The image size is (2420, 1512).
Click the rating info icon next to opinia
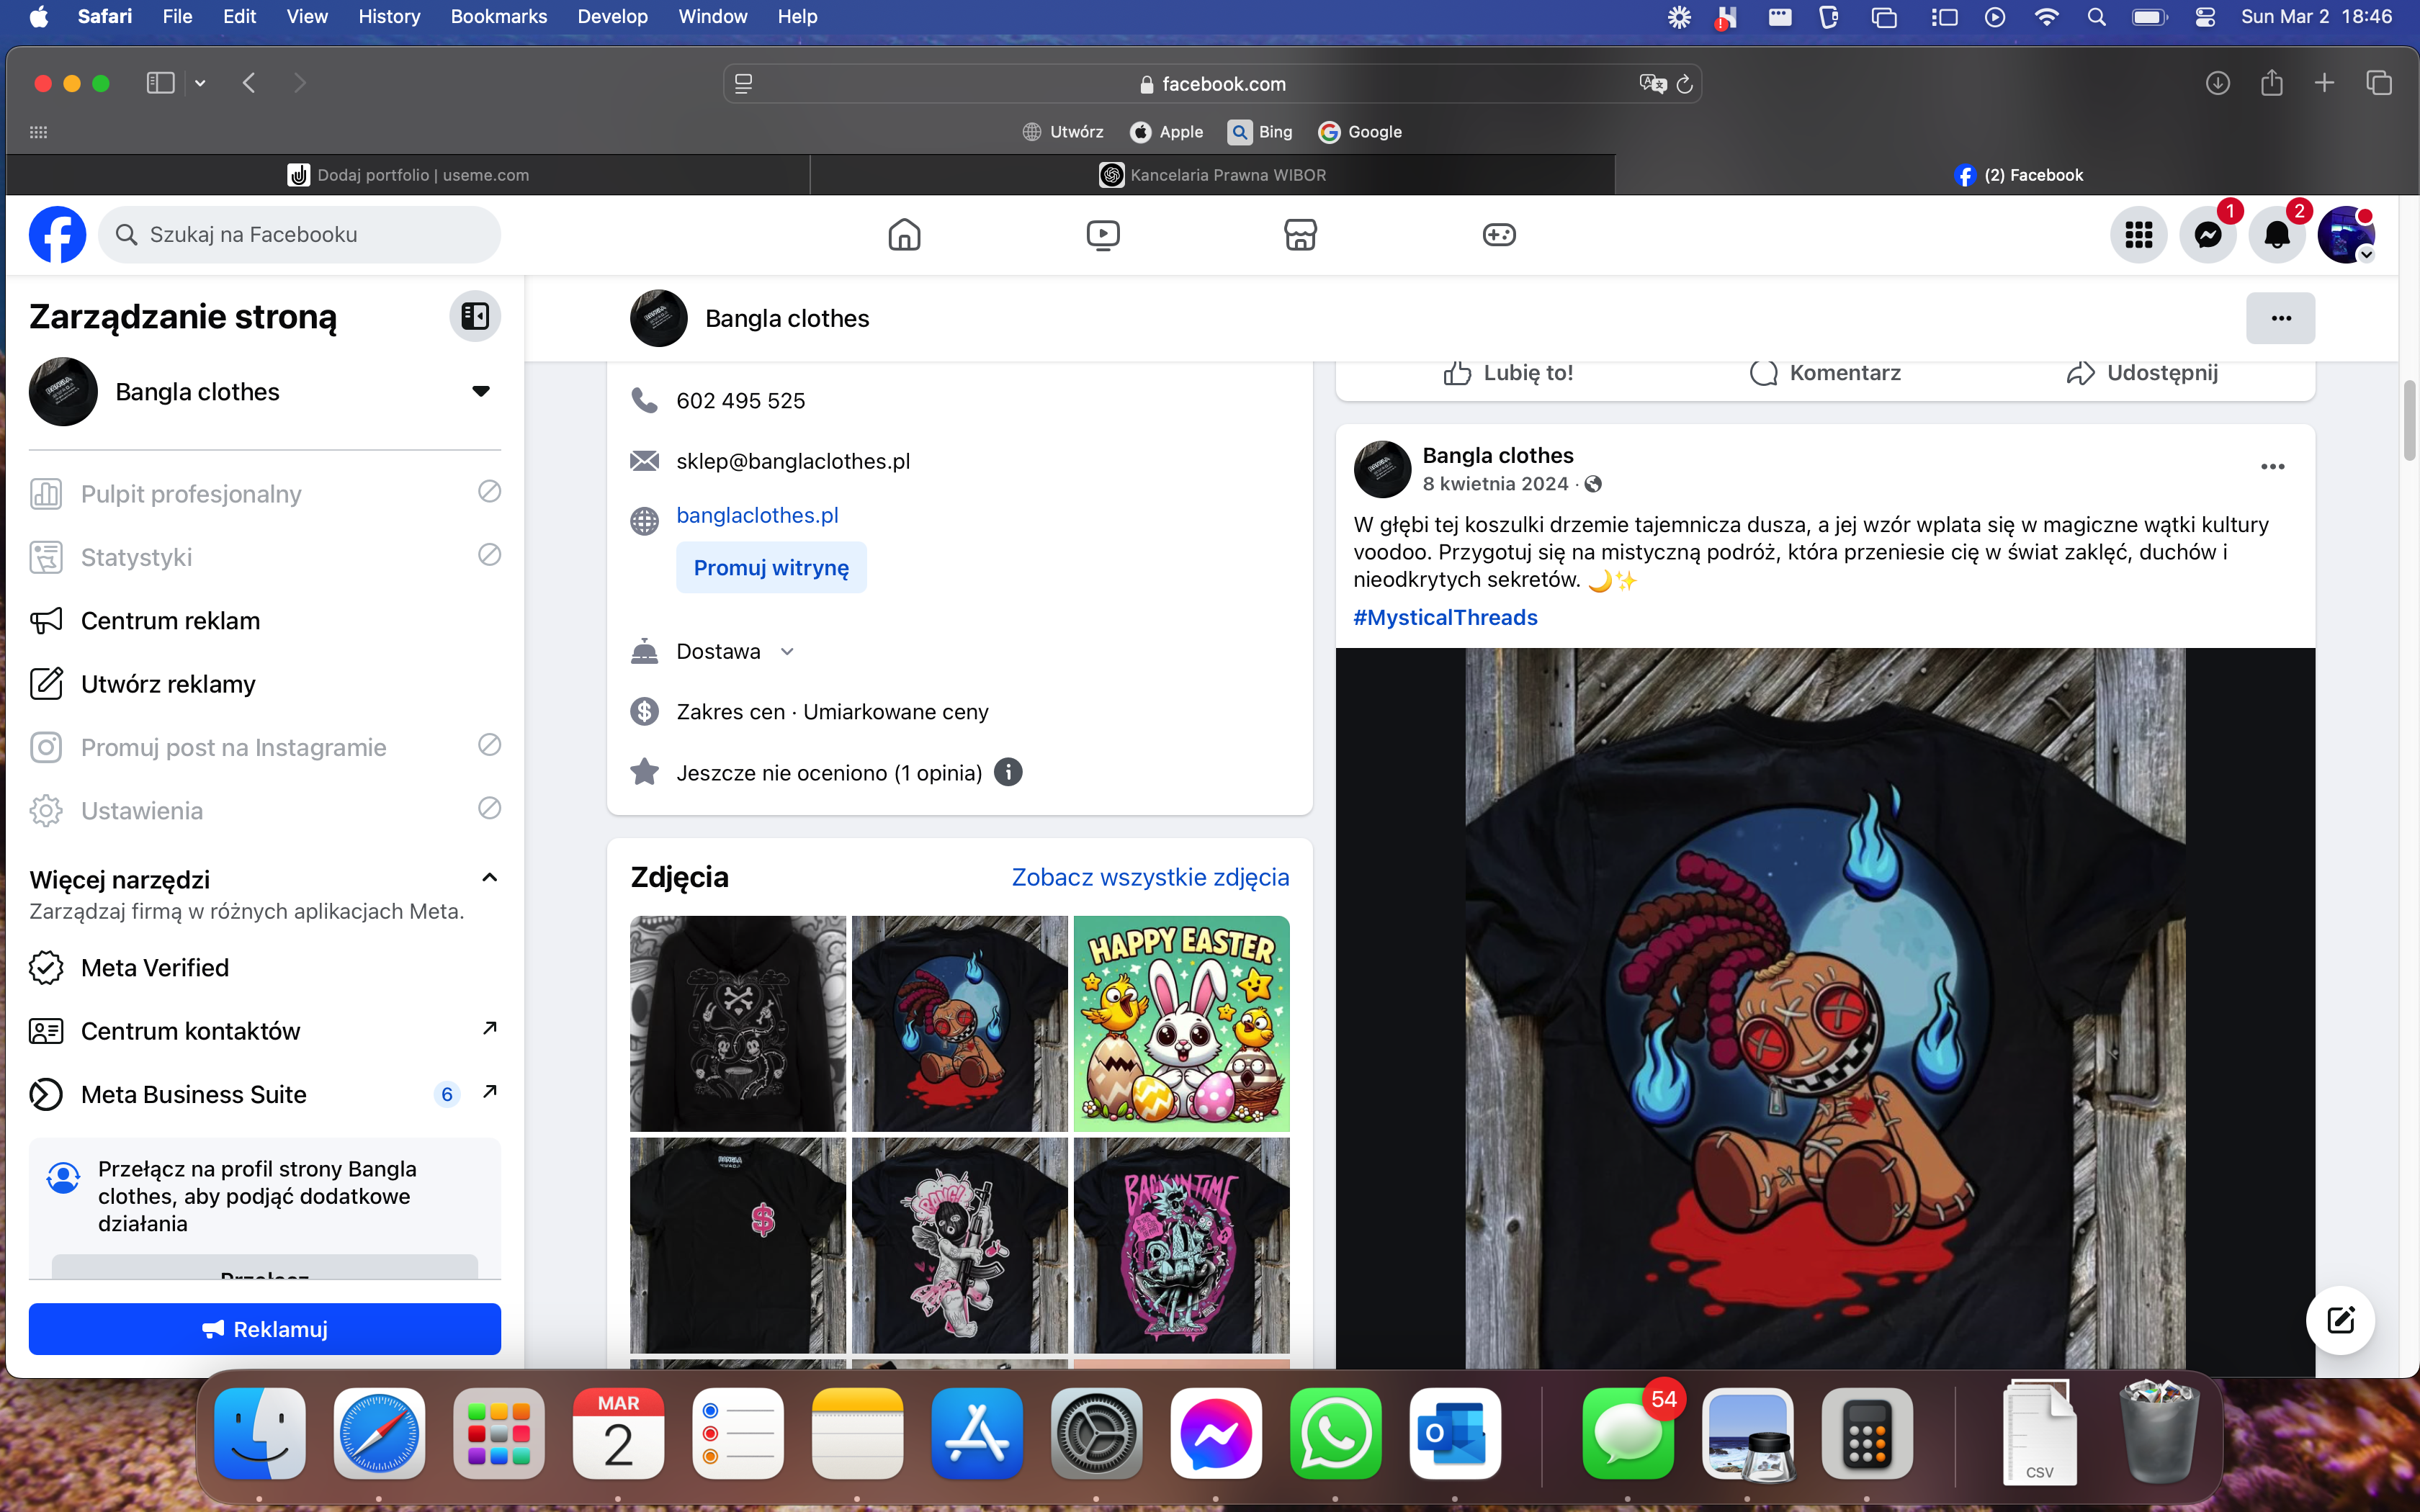tap(1008, 772)
